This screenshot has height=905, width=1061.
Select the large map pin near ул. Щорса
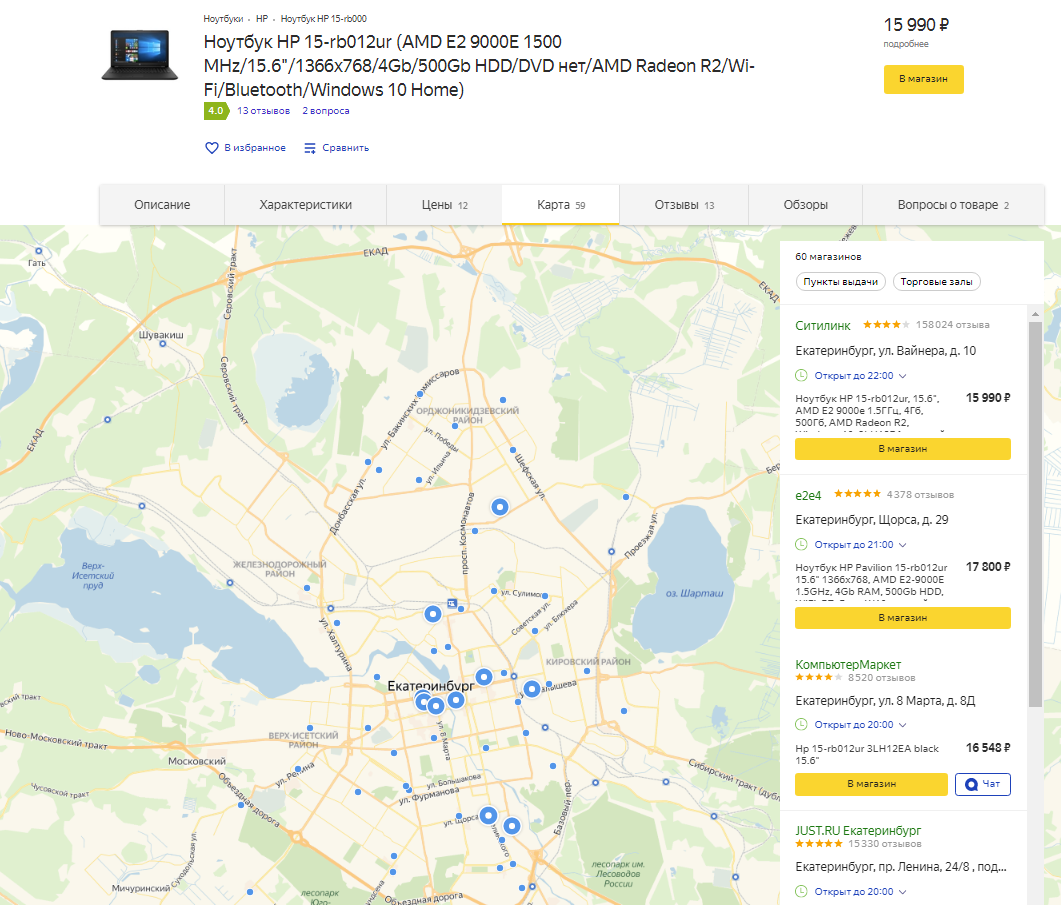pos(489,816)
